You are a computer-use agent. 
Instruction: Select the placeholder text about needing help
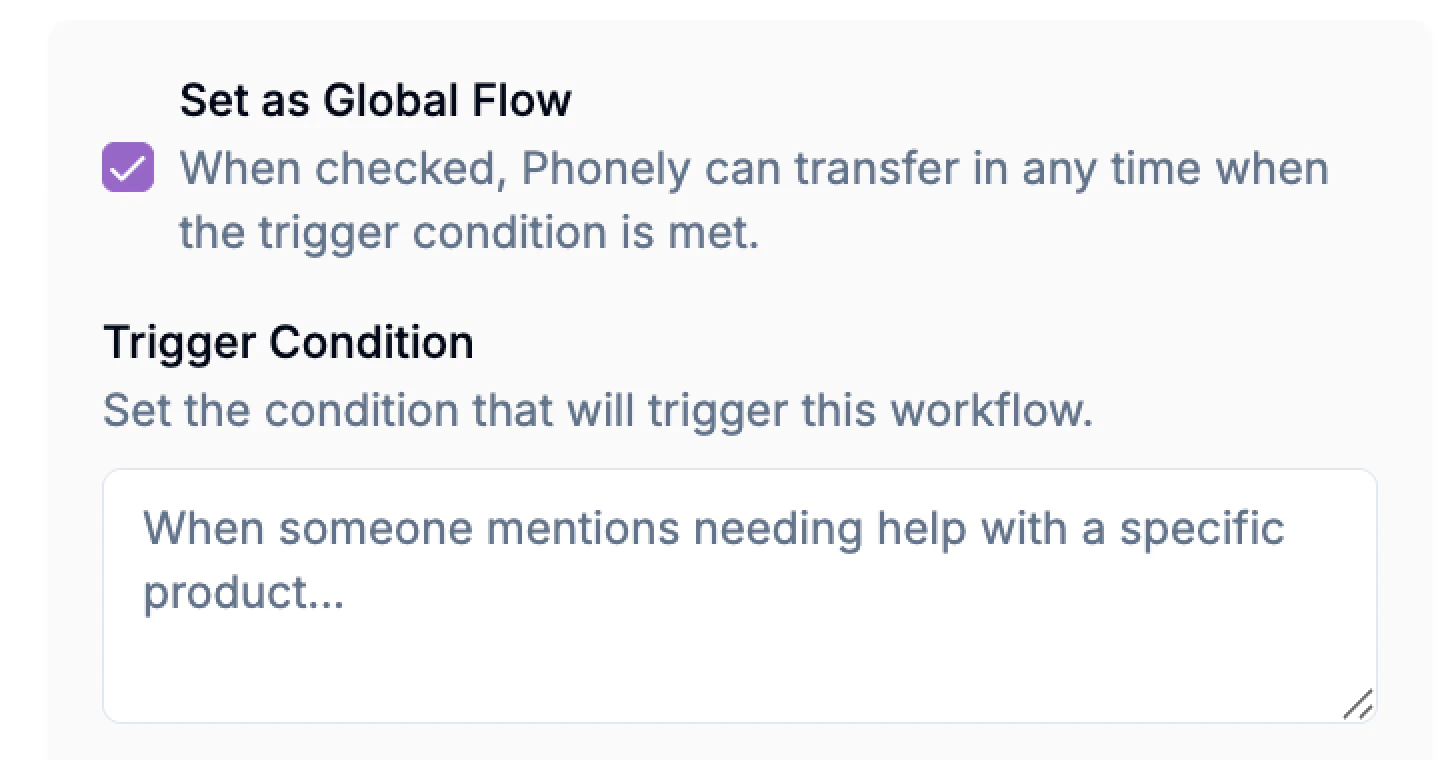pos(713,528)
